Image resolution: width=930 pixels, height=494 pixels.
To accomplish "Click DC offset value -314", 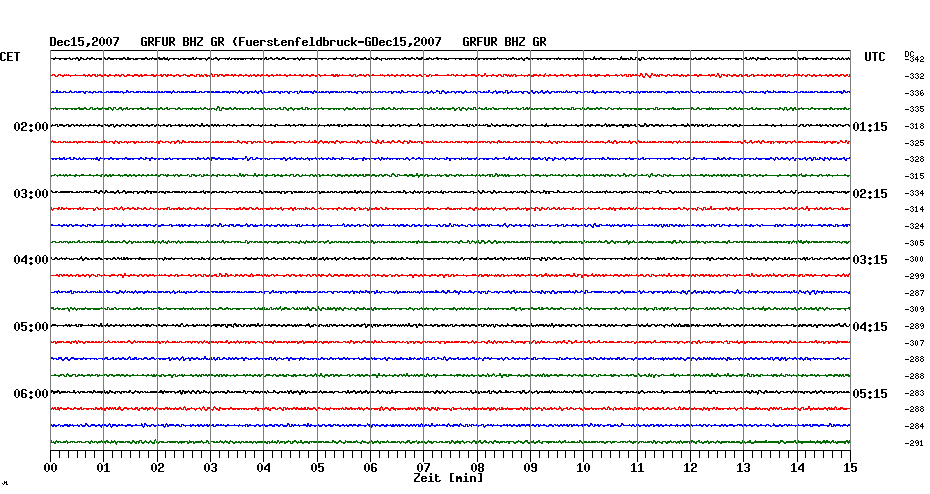I will (x=914, y=209).
